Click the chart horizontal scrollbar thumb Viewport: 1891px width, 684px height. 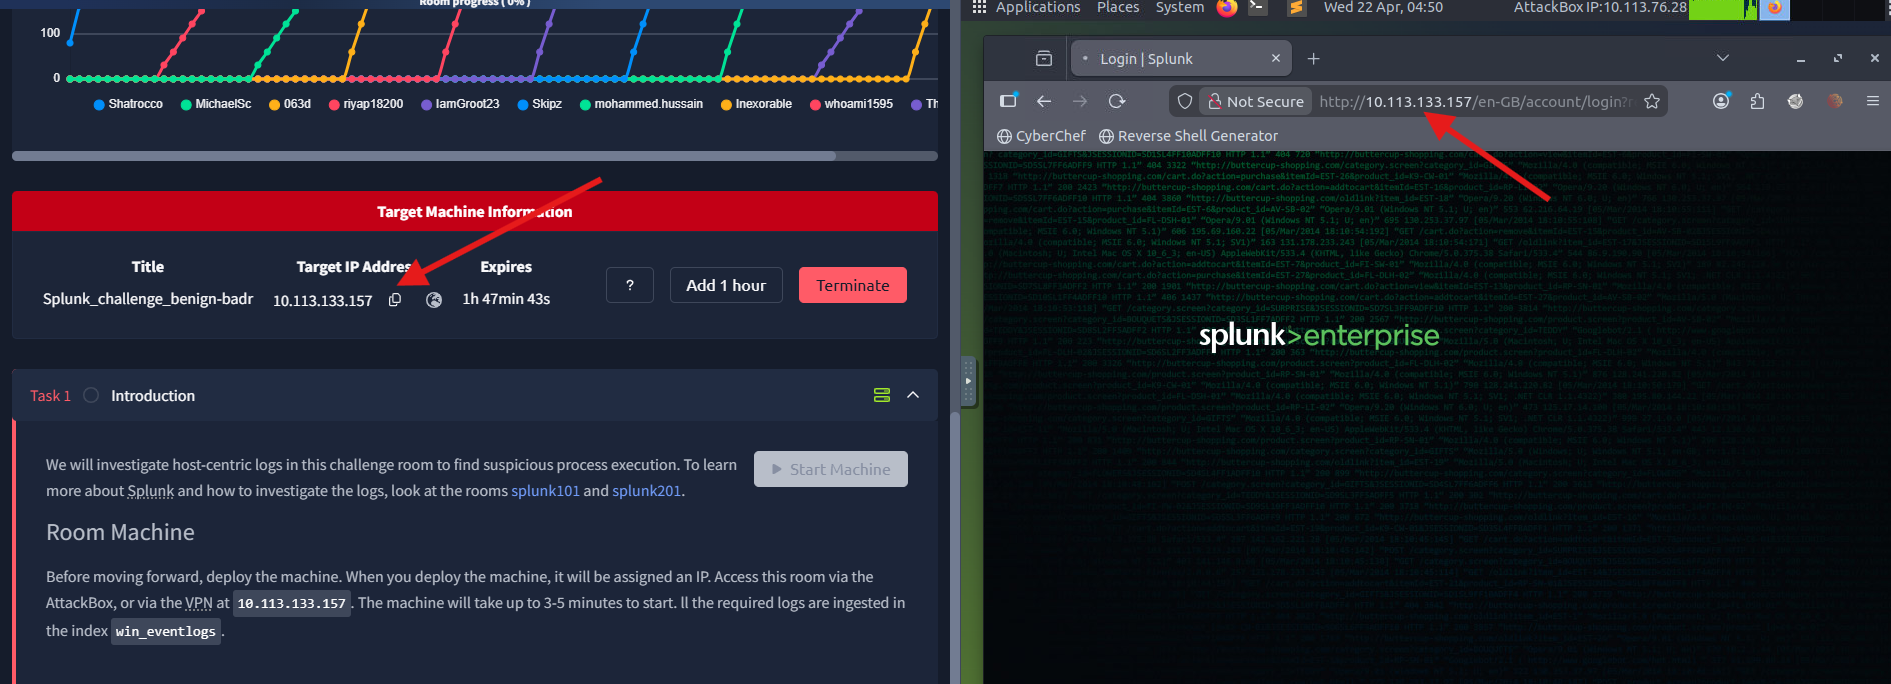pyautogui.click(x=424, y=156)
